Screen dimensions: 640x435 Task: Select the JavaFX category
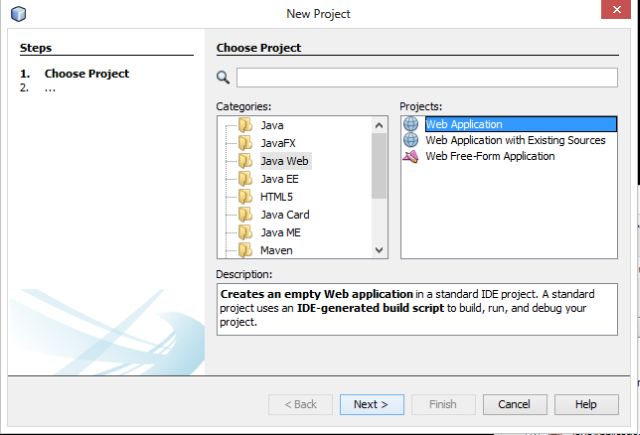tap(278, 143)
